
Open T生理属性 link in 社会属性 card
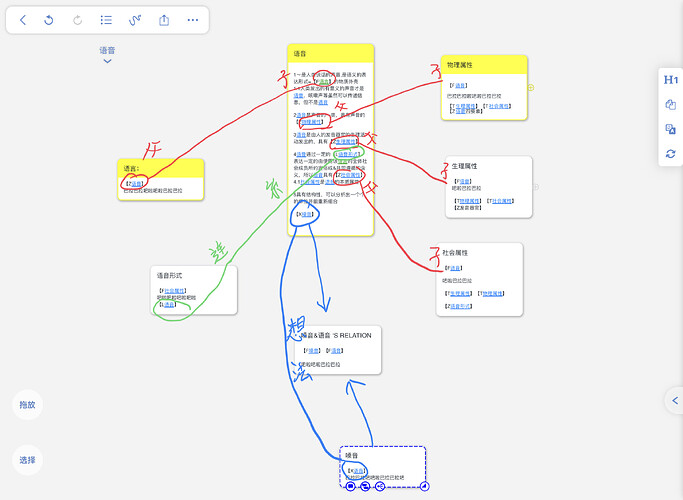pos(460,294)
